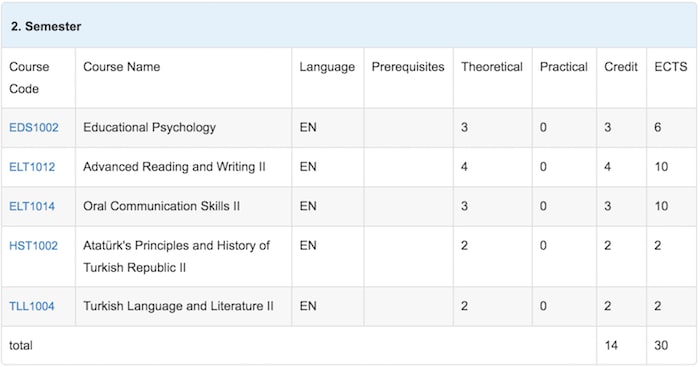Click the total credit value 14
The image size is (700, 367).
(x=611, y=346)
